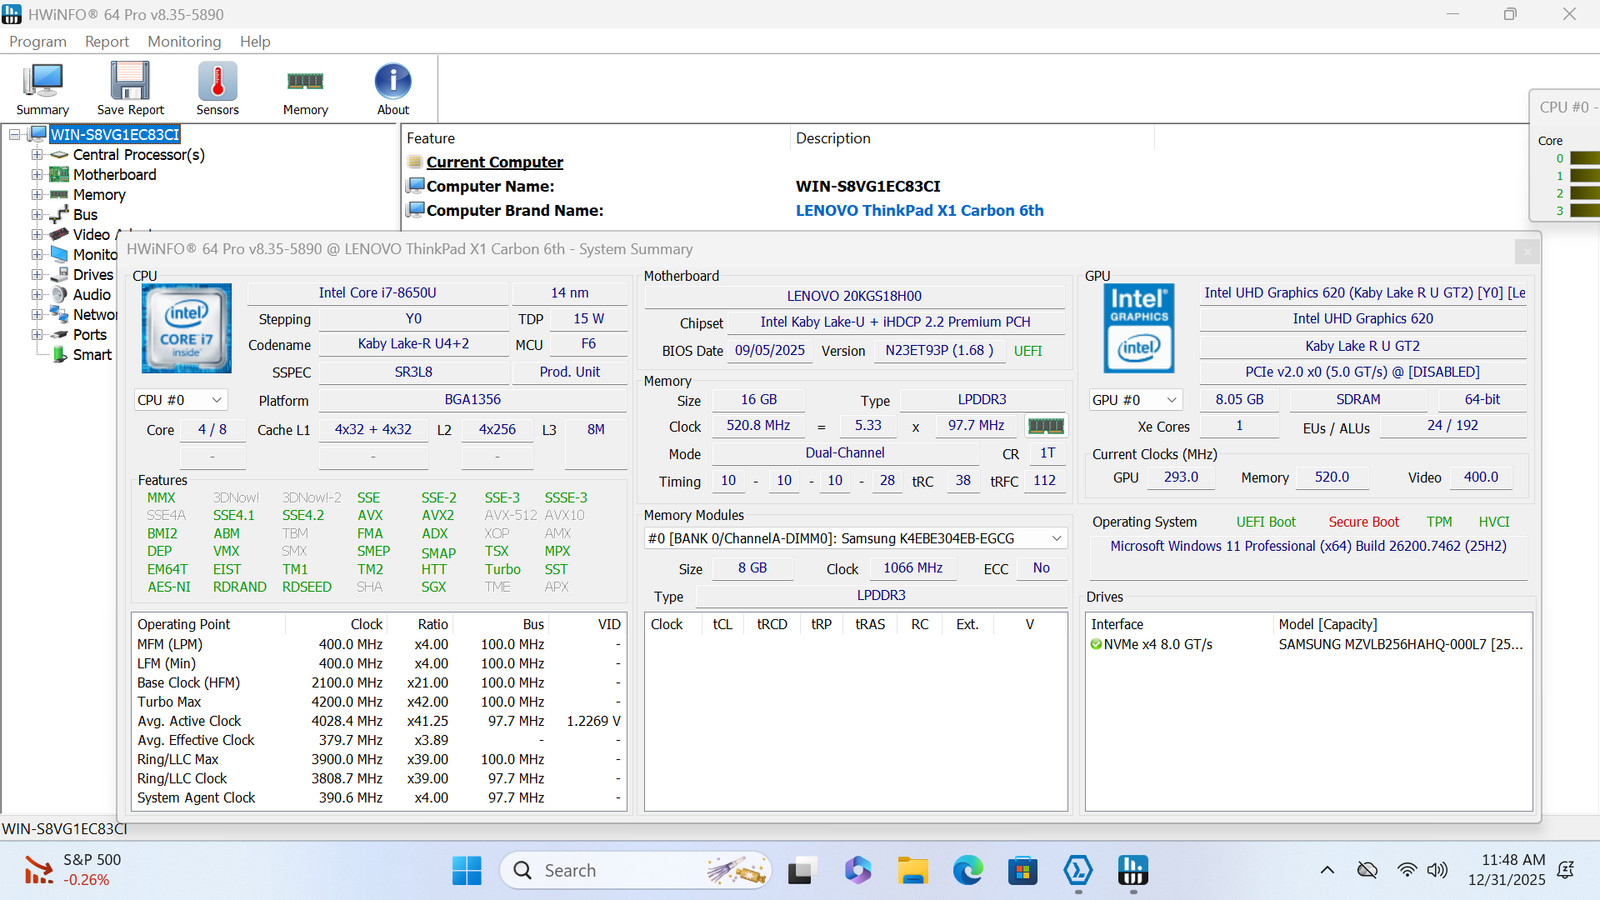Click the Current Computer link
The width and height of the screenshot is (1600, 900).
(495, 162)
